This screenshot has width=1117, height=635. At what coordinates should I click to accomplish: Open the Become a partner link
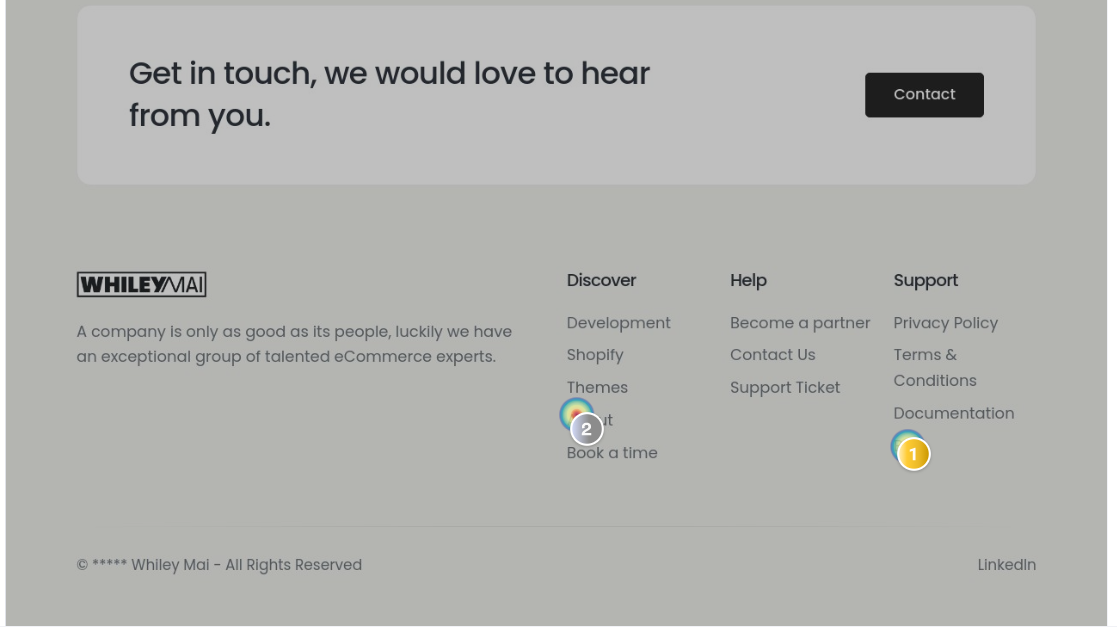[x=800, y=323]
